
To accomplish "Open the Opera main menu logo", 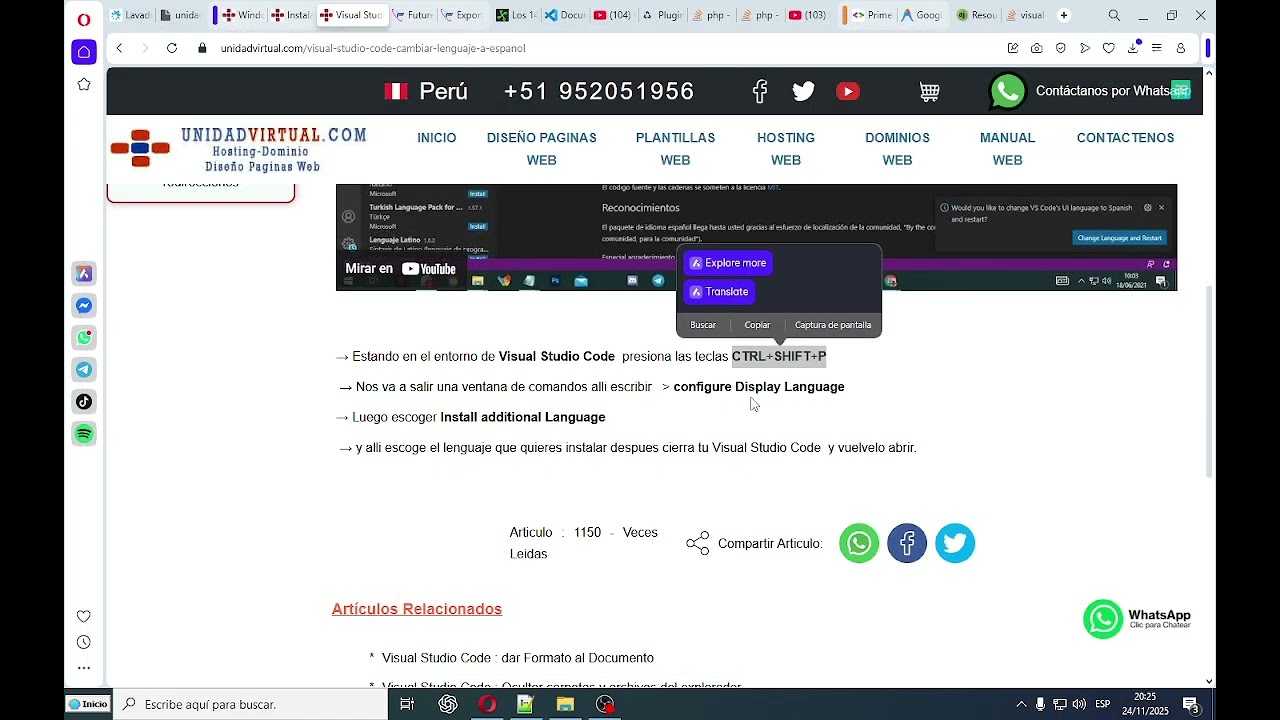I will [84, 19].
